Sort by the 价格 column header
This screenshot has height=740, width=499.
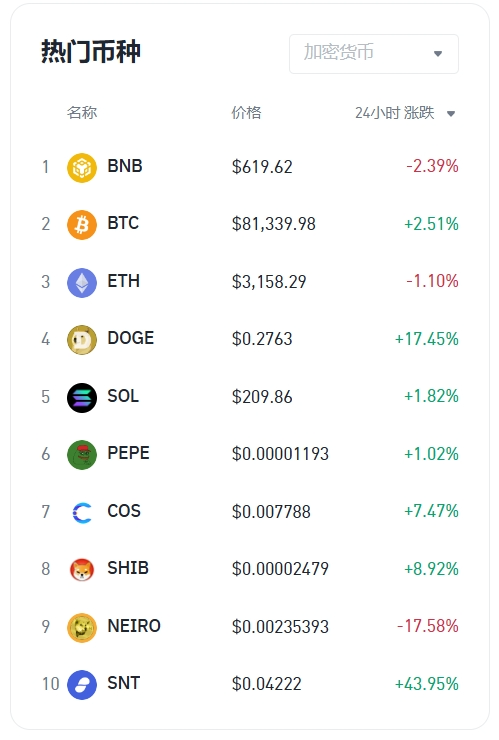click(246, 113)
